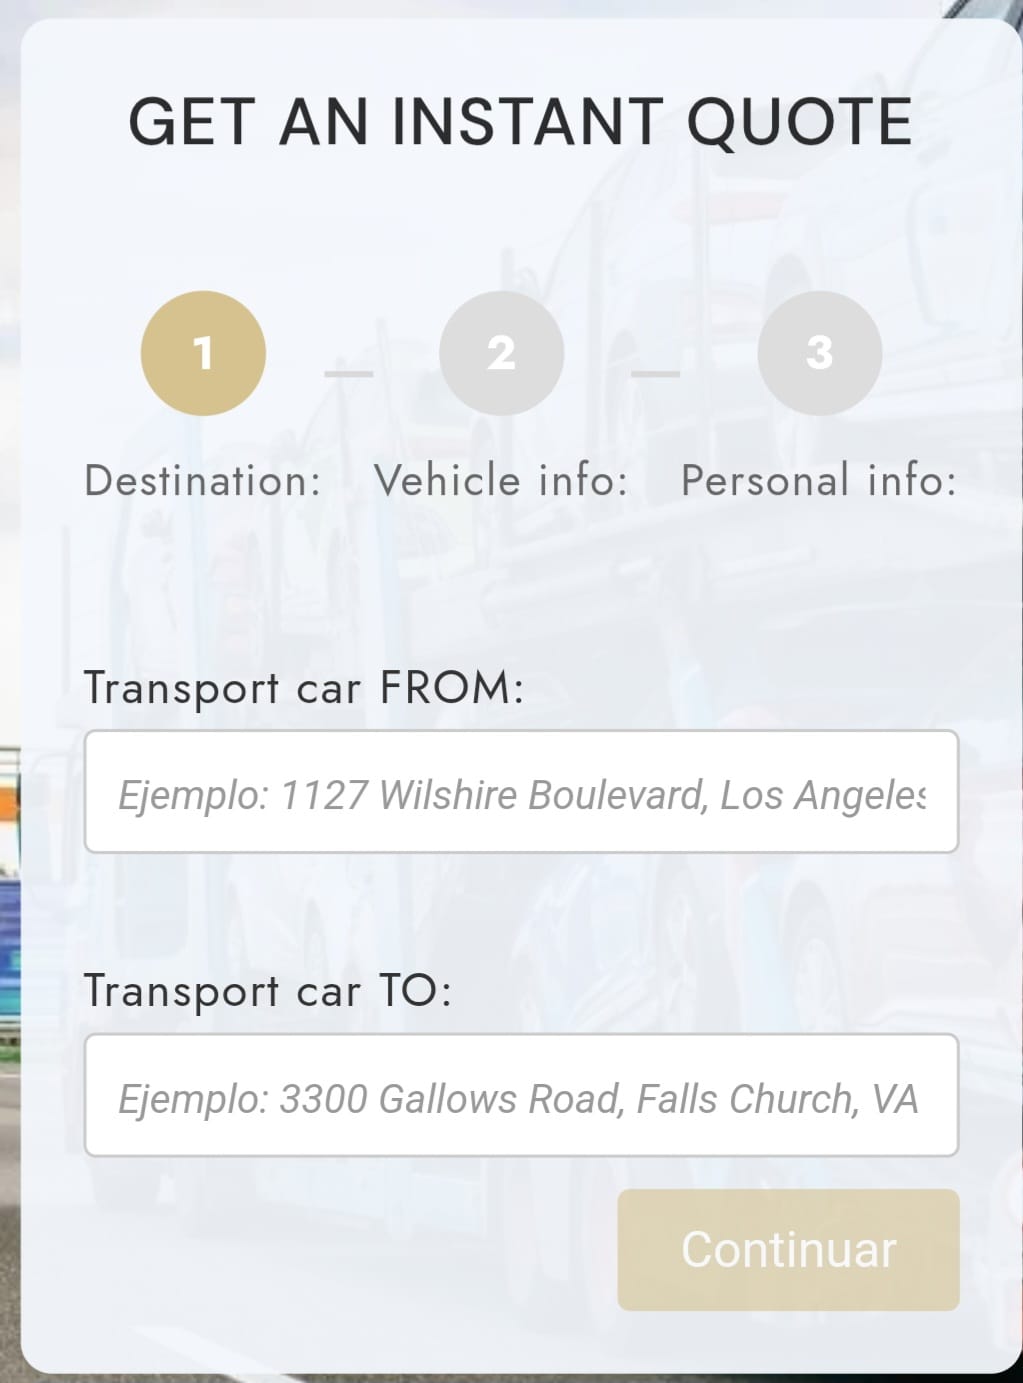Viewport: 1023px width, 1383px height.
Task: Focus the Transport car FROM address field
Action: click(x=521, y=792)
